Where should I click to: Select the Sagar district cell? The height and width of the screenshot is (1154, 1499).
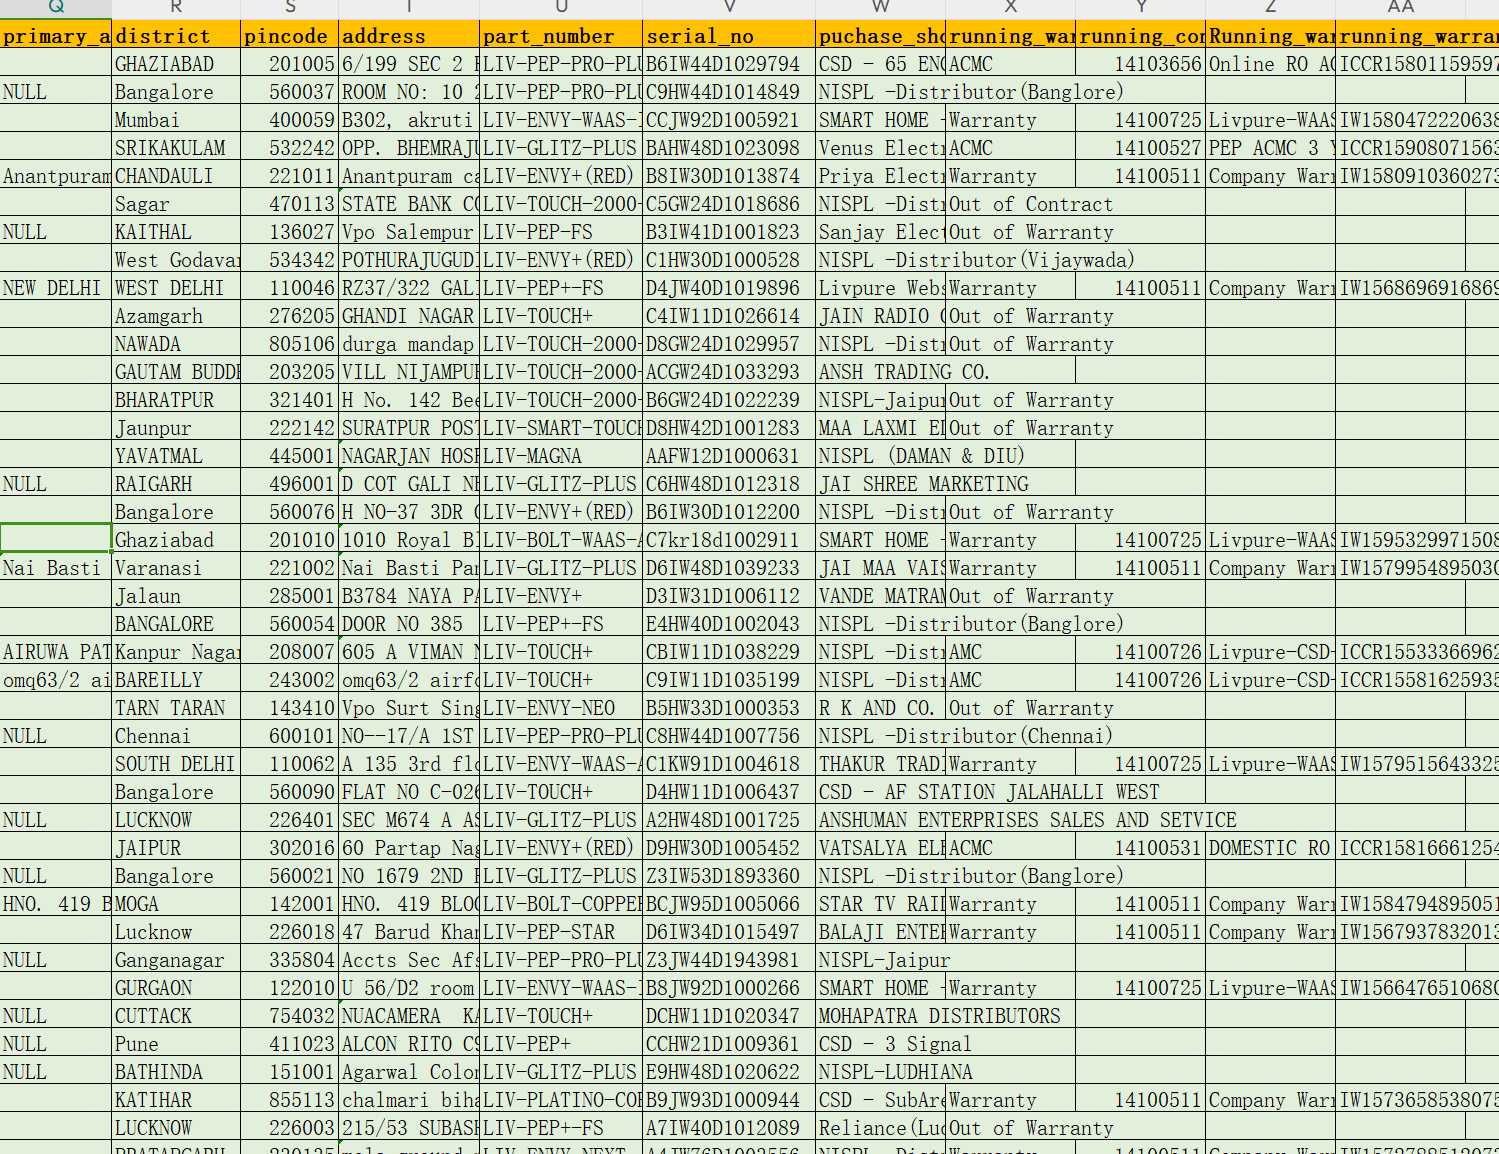click(x=176, y=204)
